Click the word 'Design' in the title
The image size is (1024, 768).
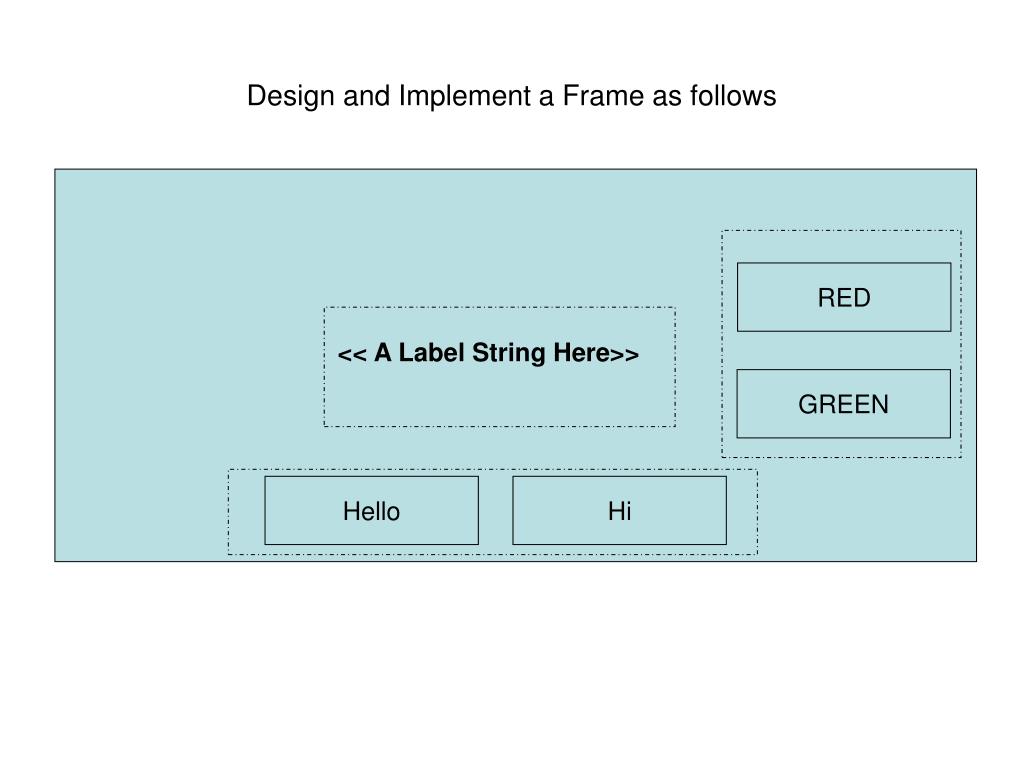[291, 96]
